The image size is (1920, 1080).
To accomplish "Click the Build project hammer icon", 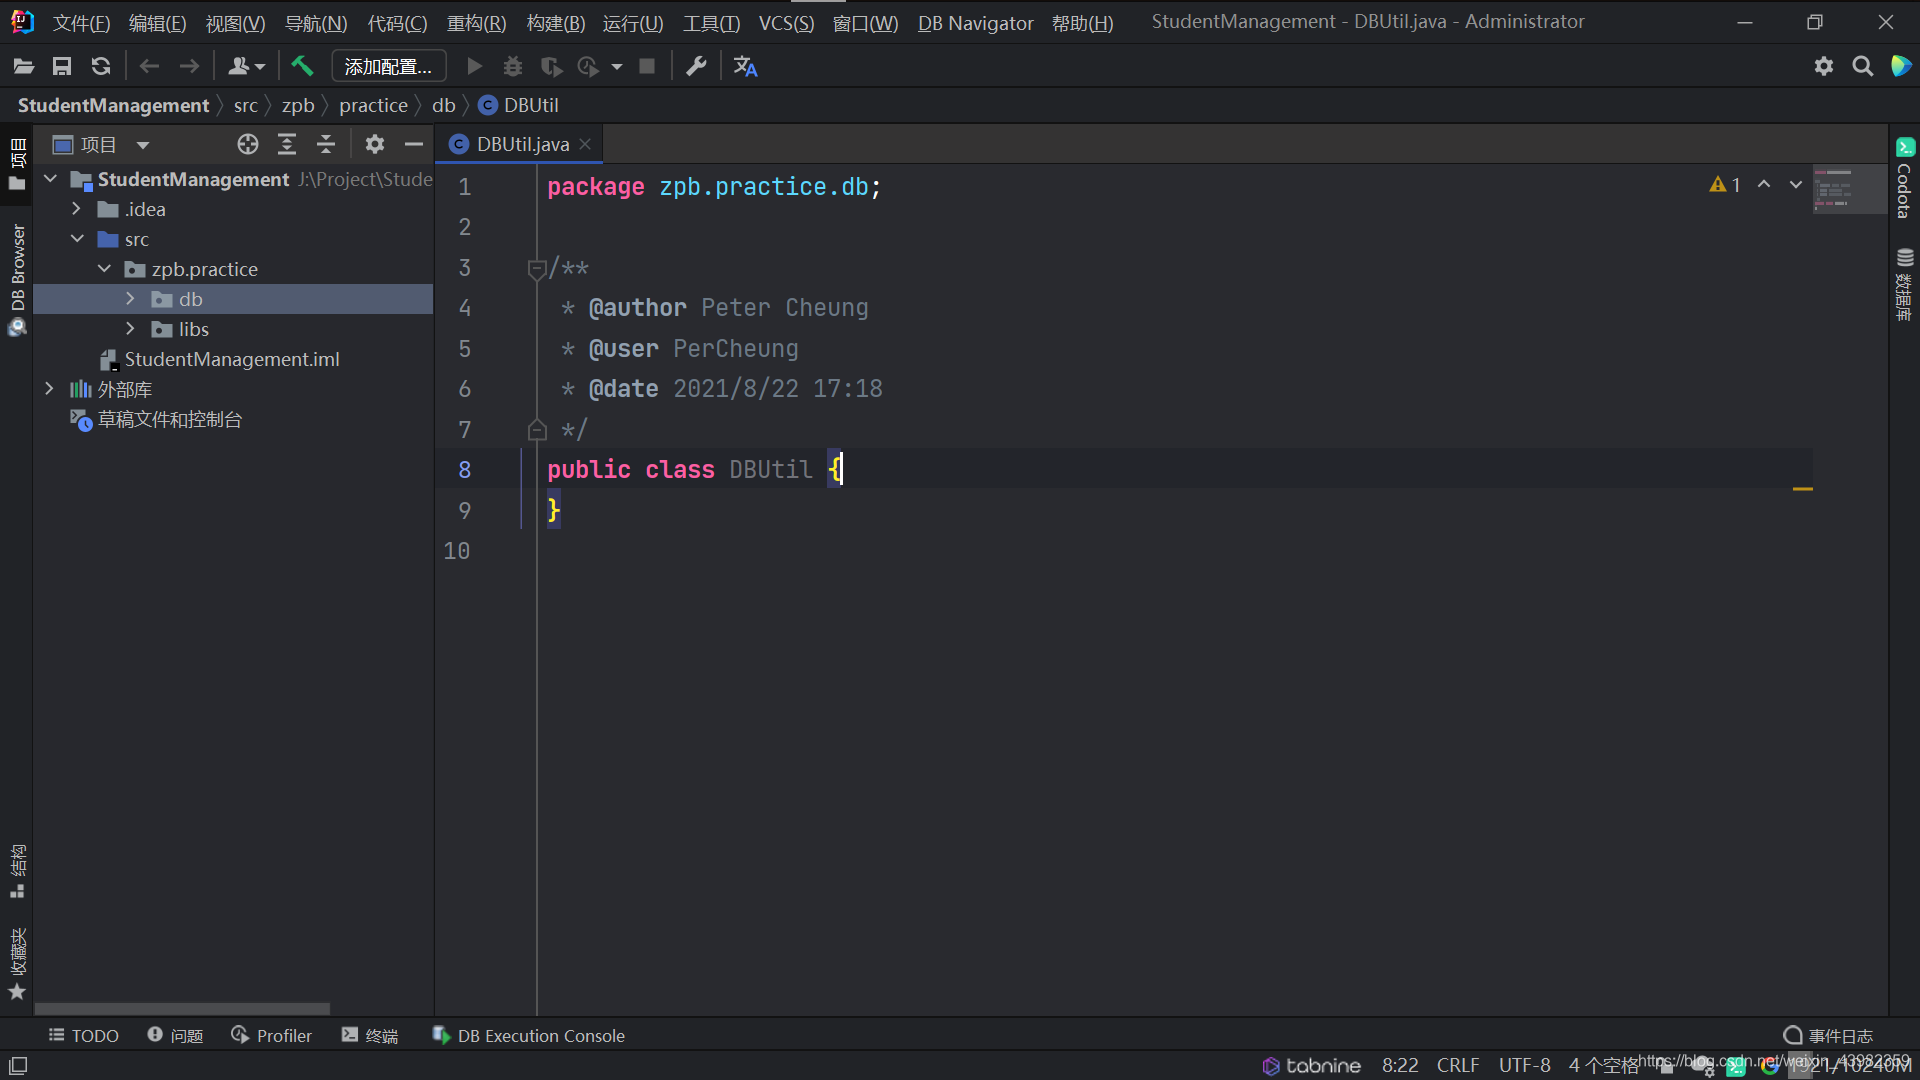I will 302,66.
